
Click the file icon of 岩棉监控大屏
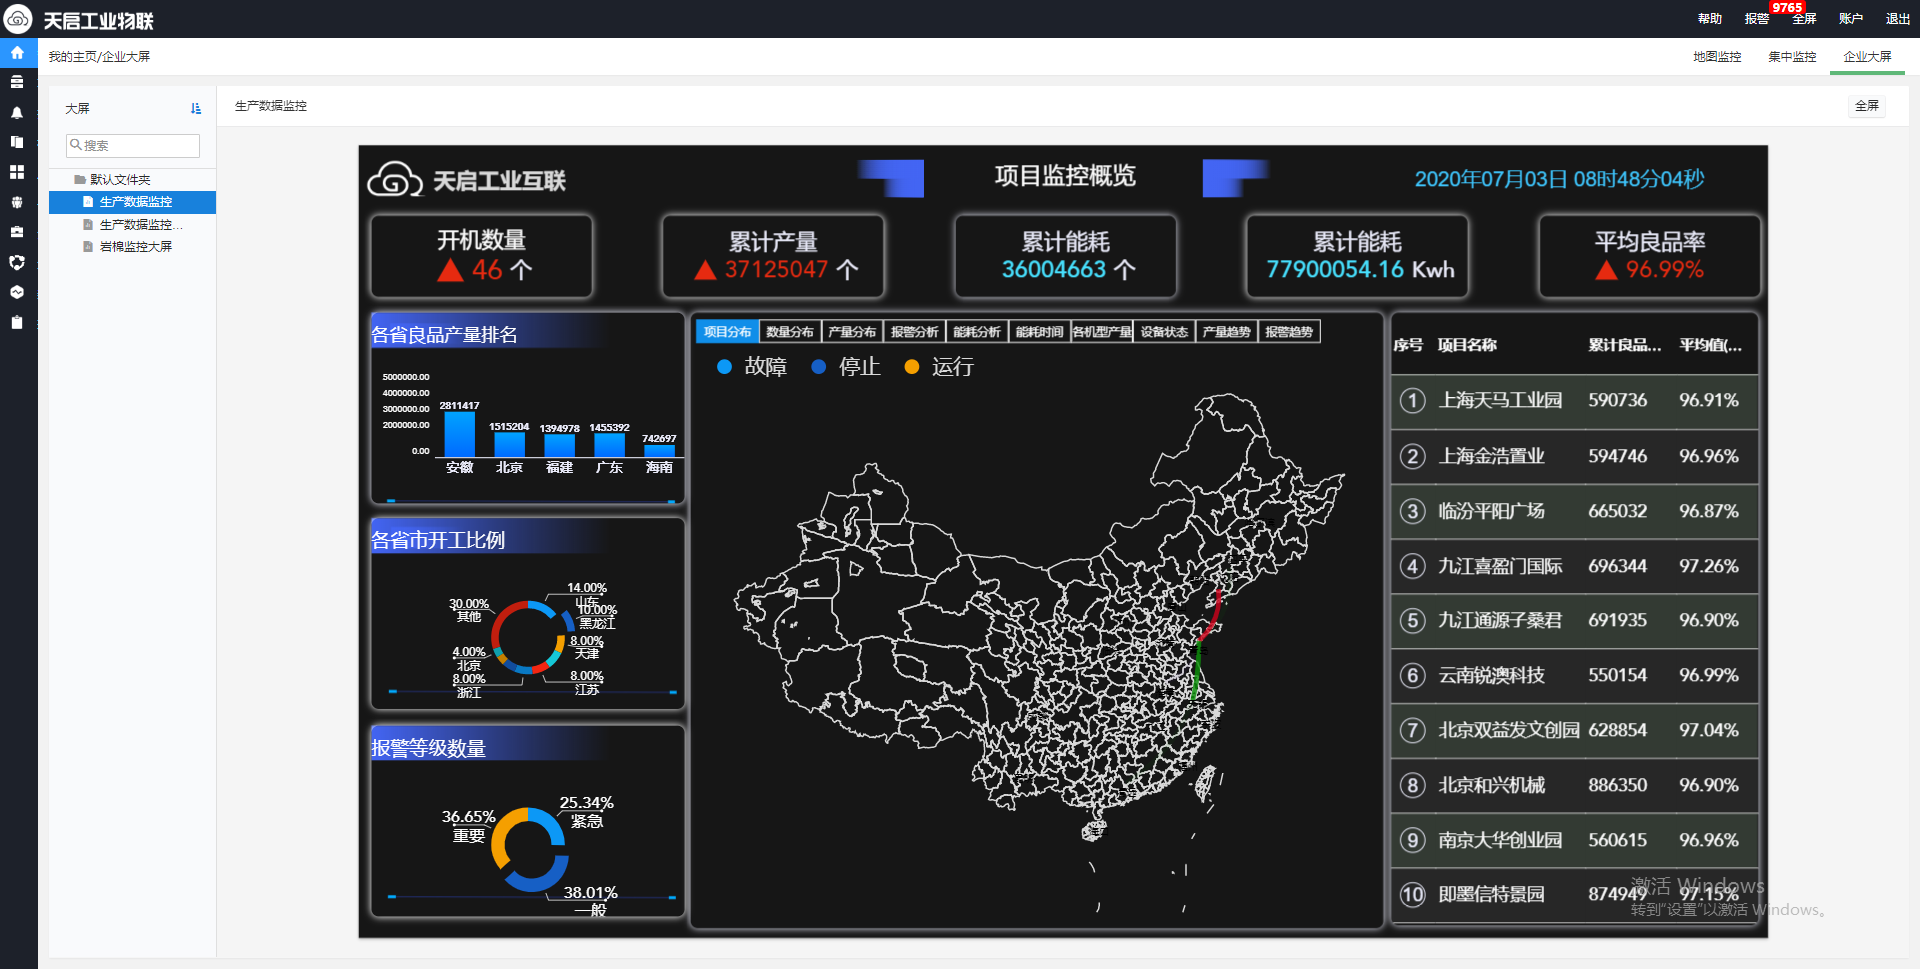coord(89,246)
